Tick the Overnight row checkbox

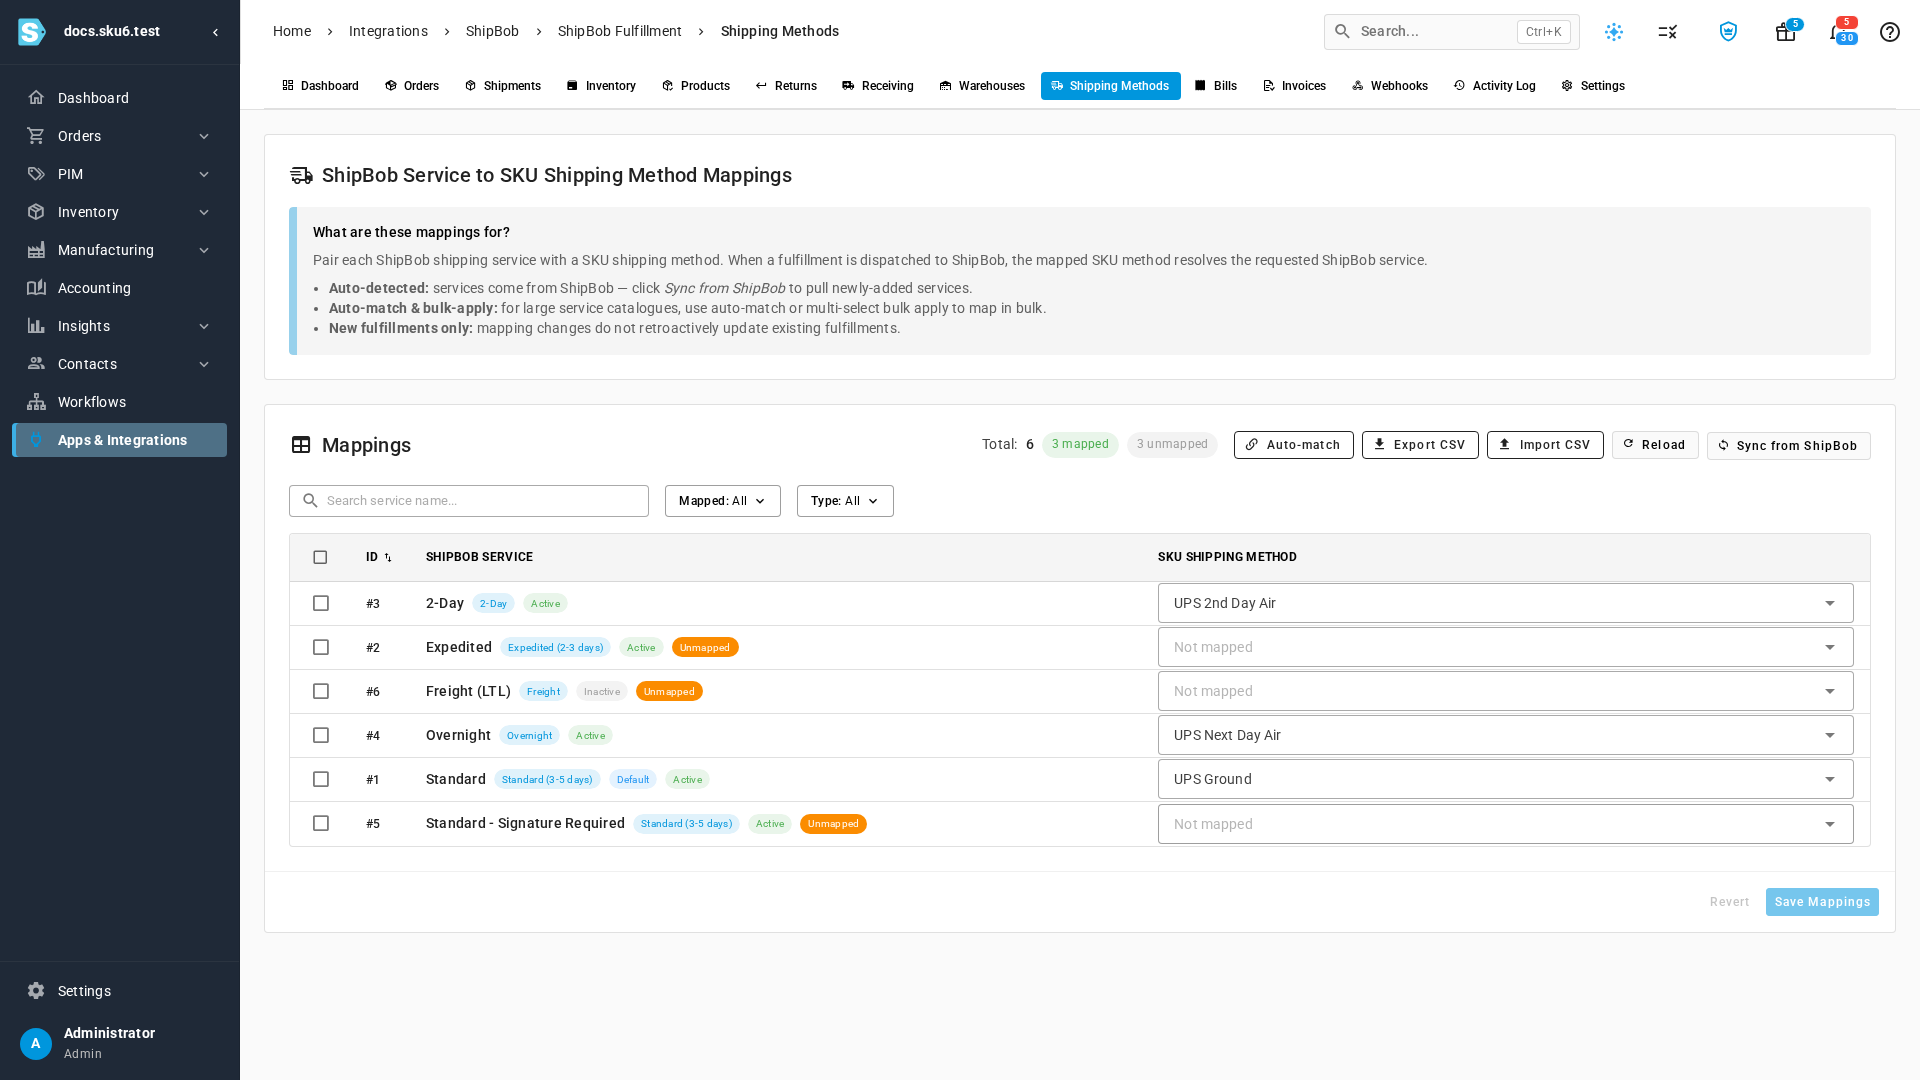pyautogui.click(x=321, y=735)
